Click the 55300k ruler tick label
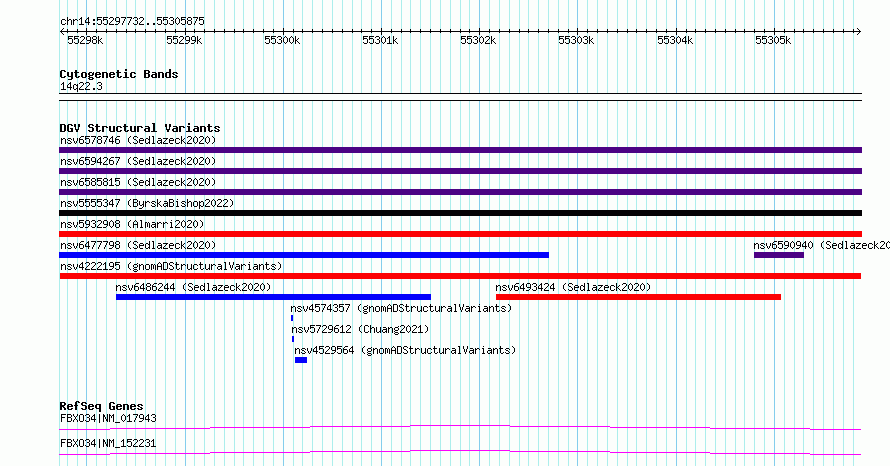This screenshot has width=890, height=466. pyautogui.click(x=282, y=40)
